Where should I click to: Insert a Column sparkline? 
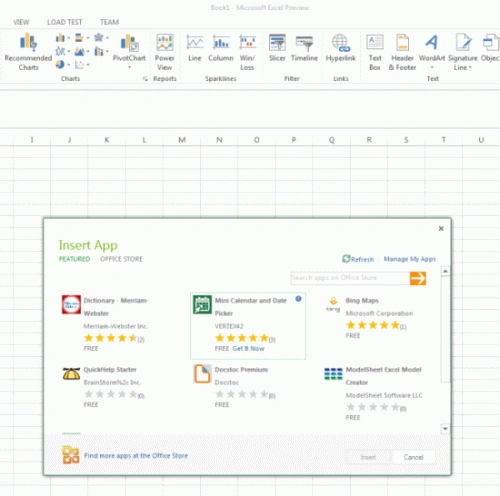221,48
